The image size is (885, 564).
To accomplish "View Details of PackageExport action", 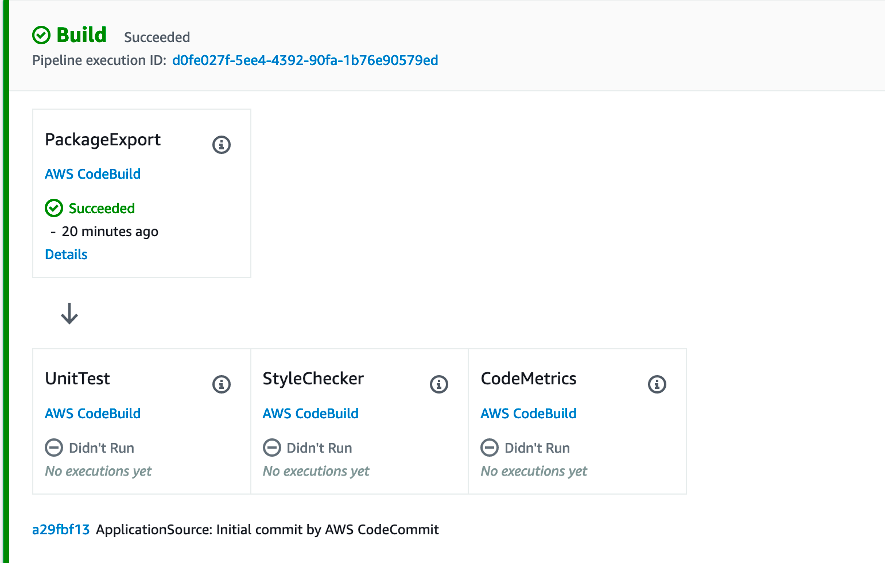I will coord(66,255).
